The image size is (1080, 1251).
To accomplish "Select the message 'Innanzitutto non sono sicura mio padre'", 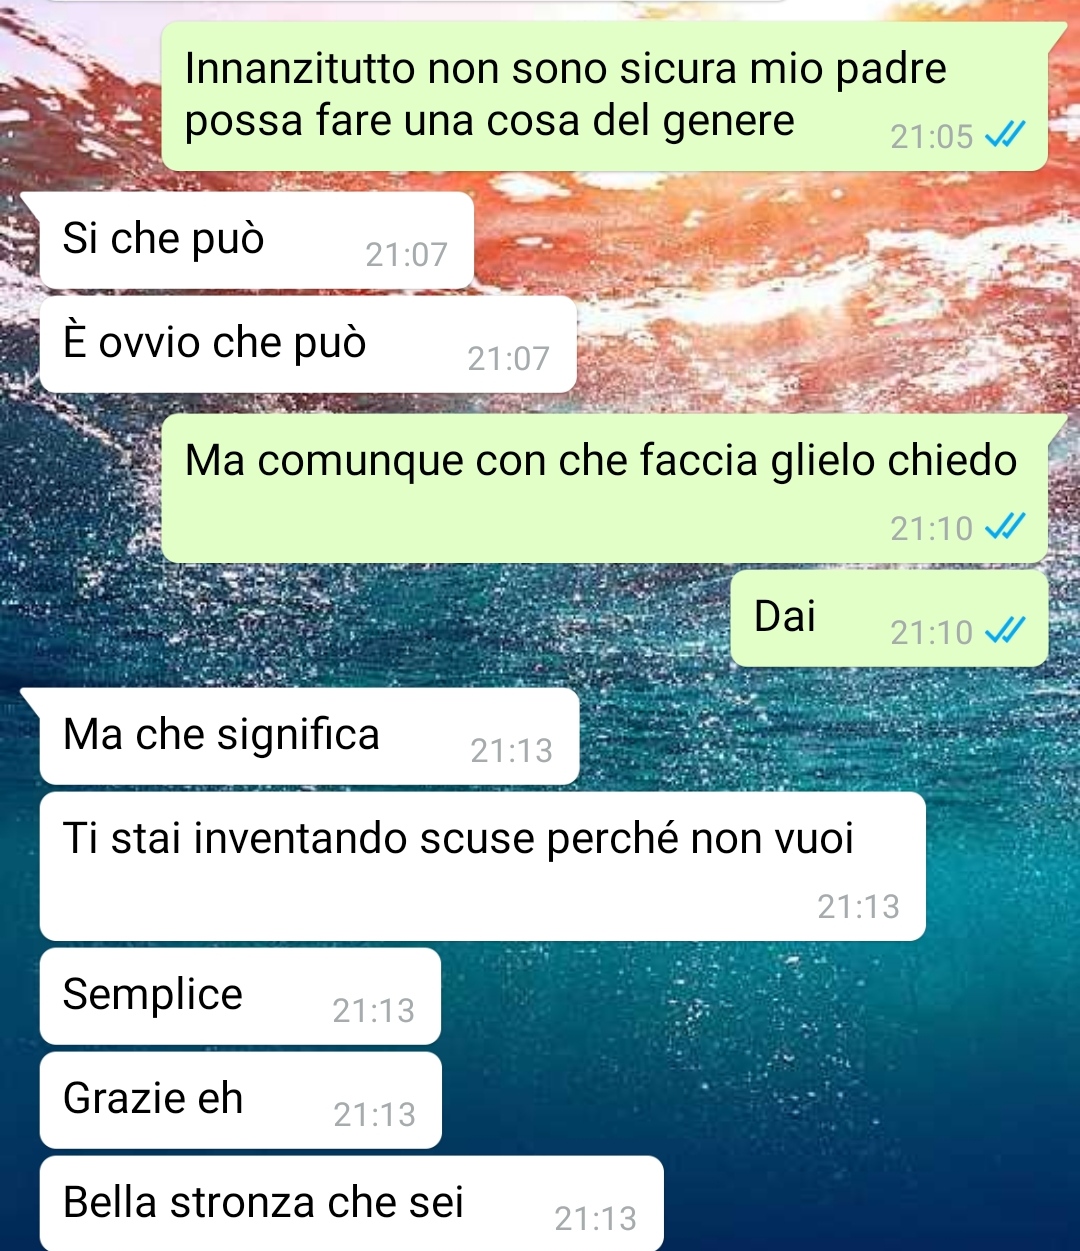I will tap(605, 96).
